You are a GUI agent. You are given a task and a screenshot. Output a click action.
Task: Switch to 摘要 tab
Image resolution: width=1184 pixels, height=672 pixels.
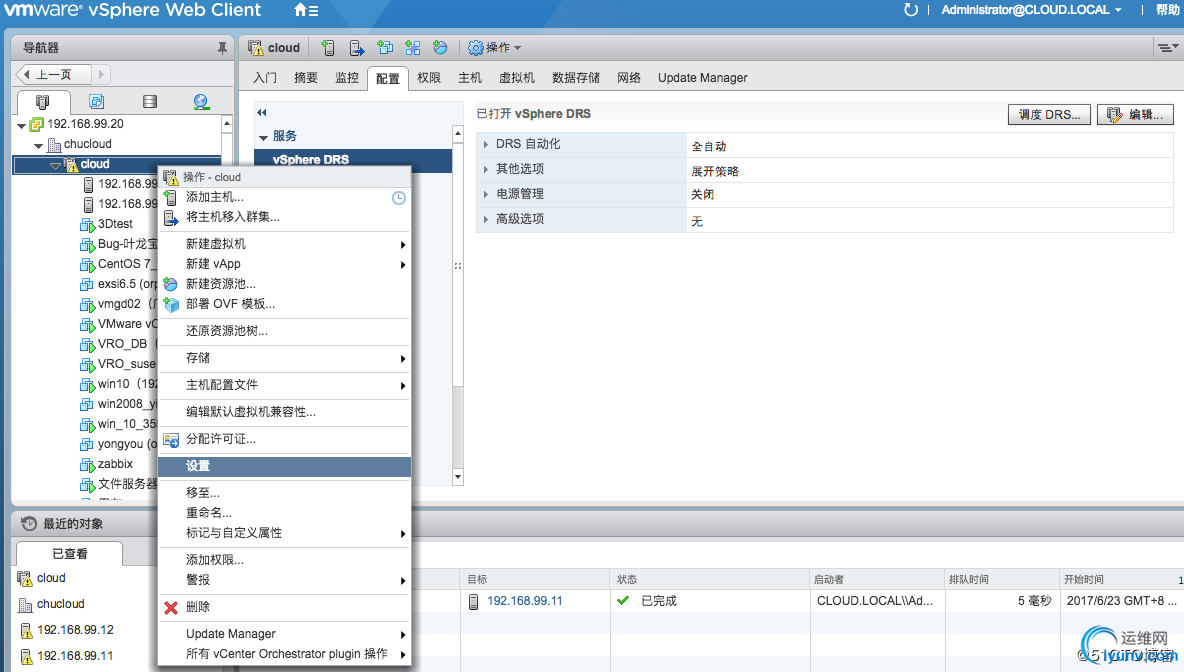click(x=306, y=78)
